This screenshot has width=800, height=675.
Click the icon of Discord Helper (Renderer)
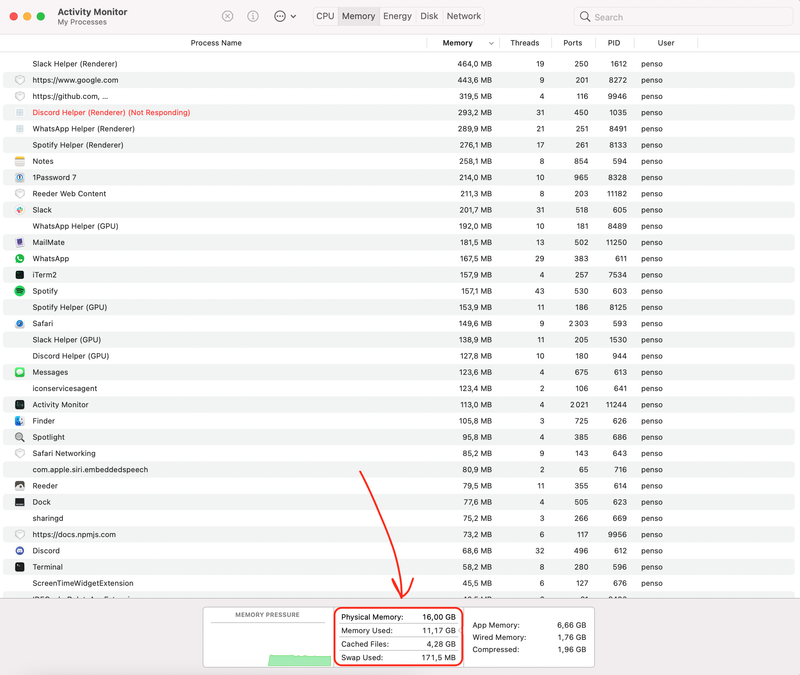20,113
